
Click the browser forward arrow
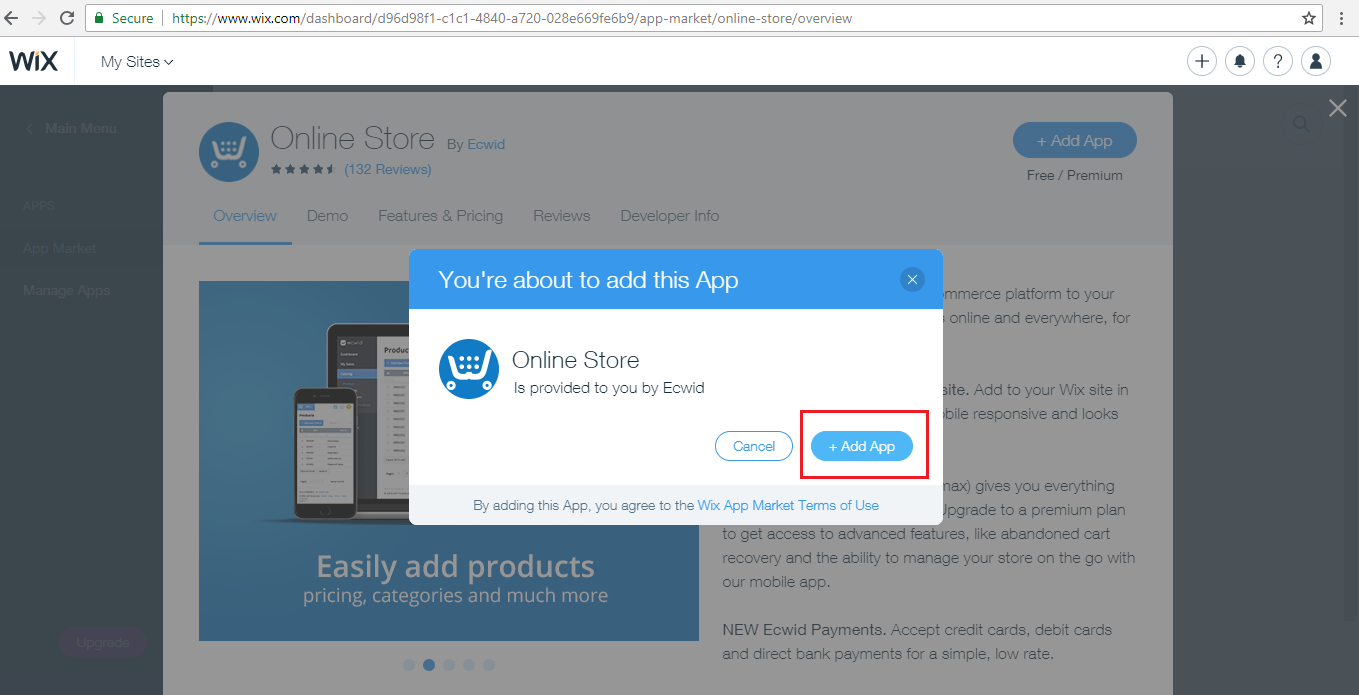pyautogui.click(x=39, y=18)
